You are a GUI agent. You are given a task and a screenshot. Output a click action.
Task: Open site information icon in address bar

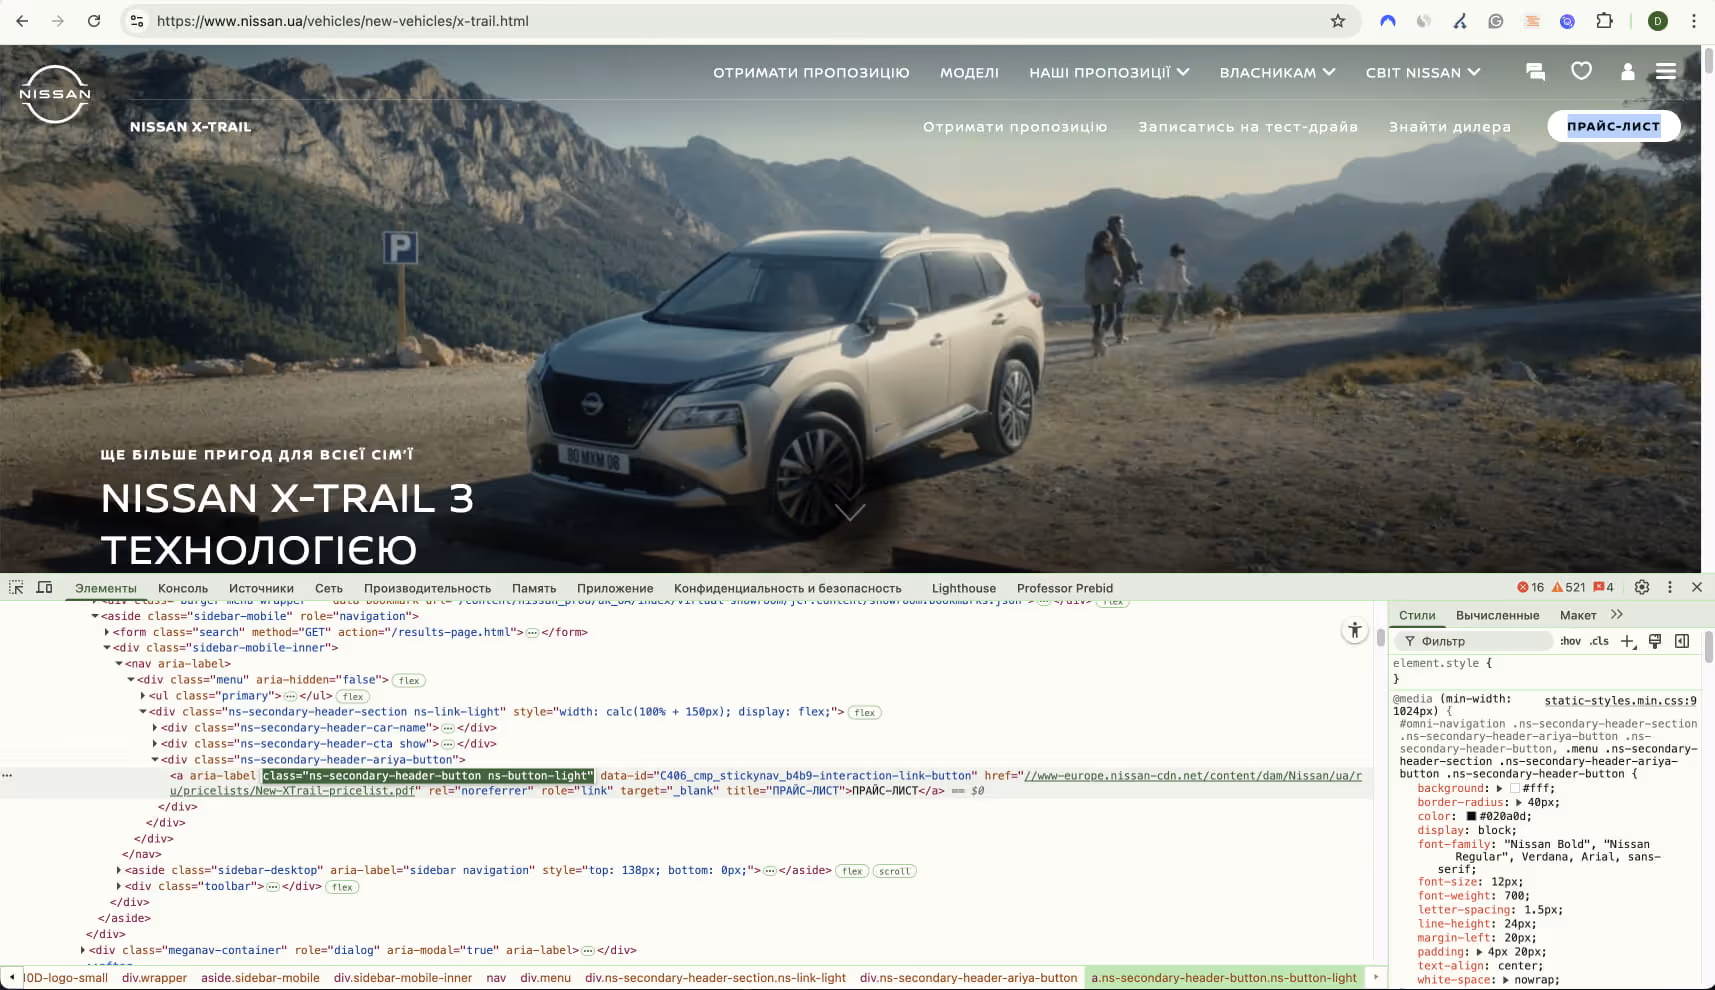pyautogui.click(x=137, y=20)
